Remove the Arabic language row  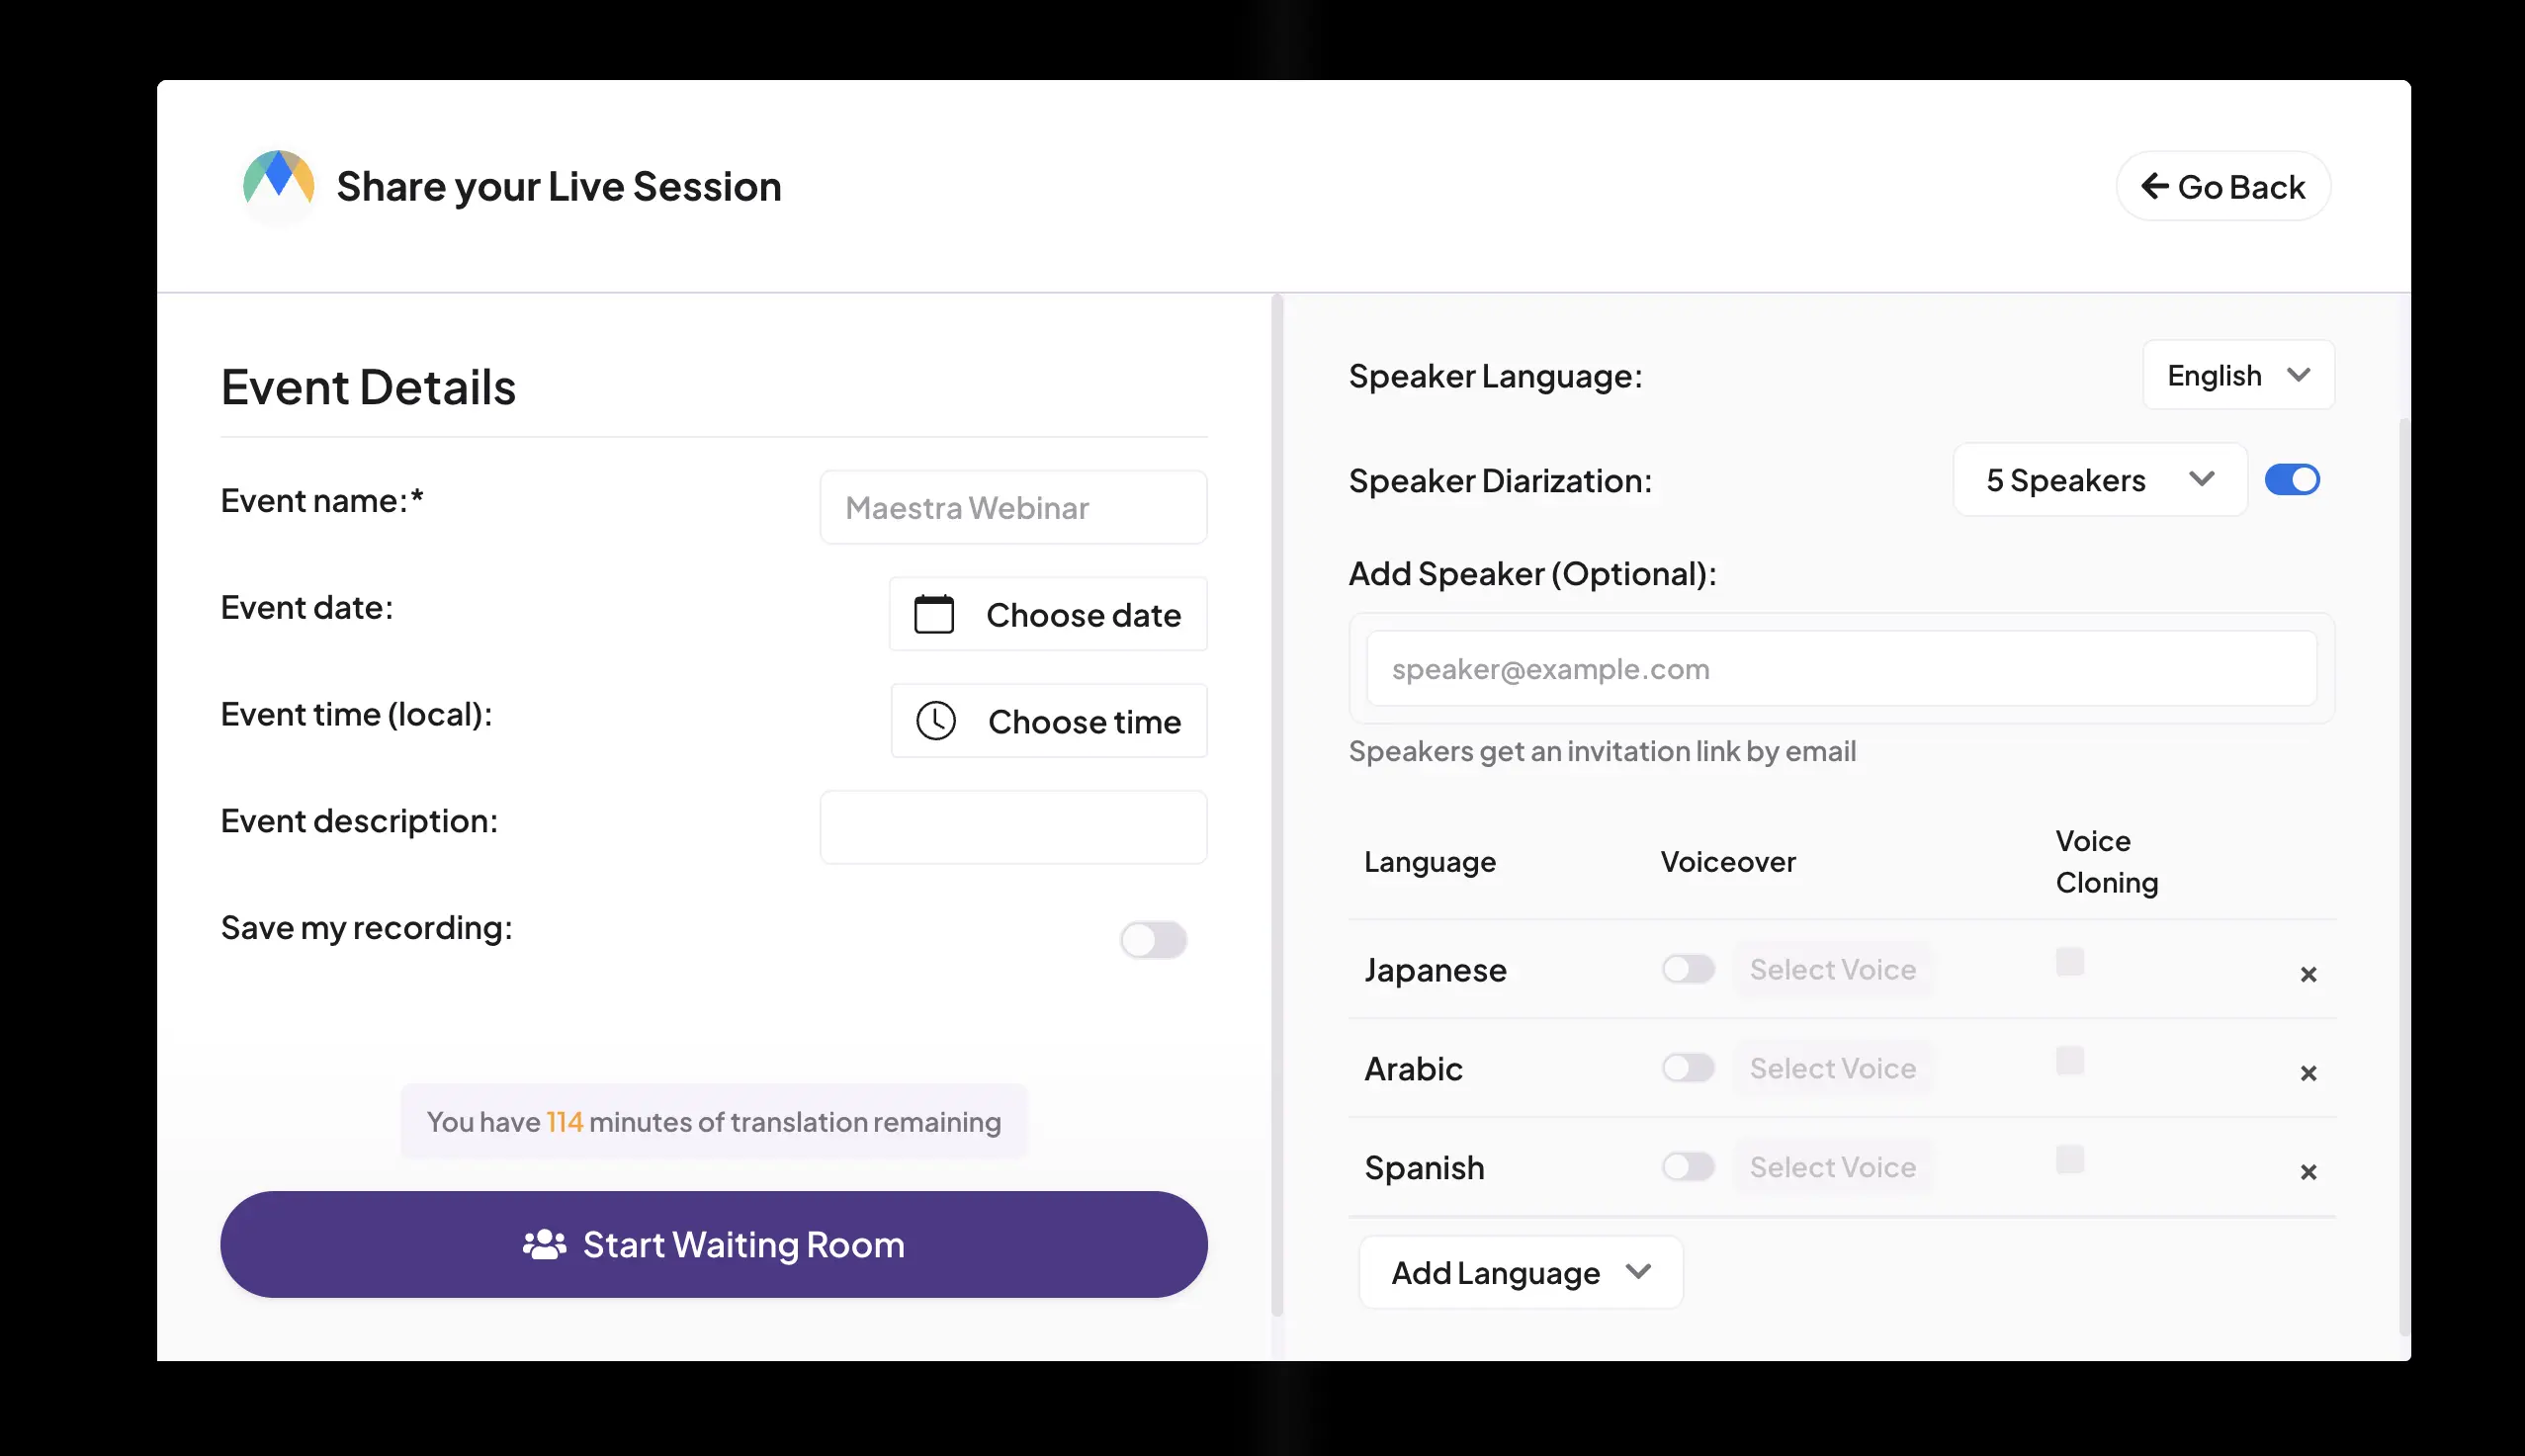coord(2309,1072)
